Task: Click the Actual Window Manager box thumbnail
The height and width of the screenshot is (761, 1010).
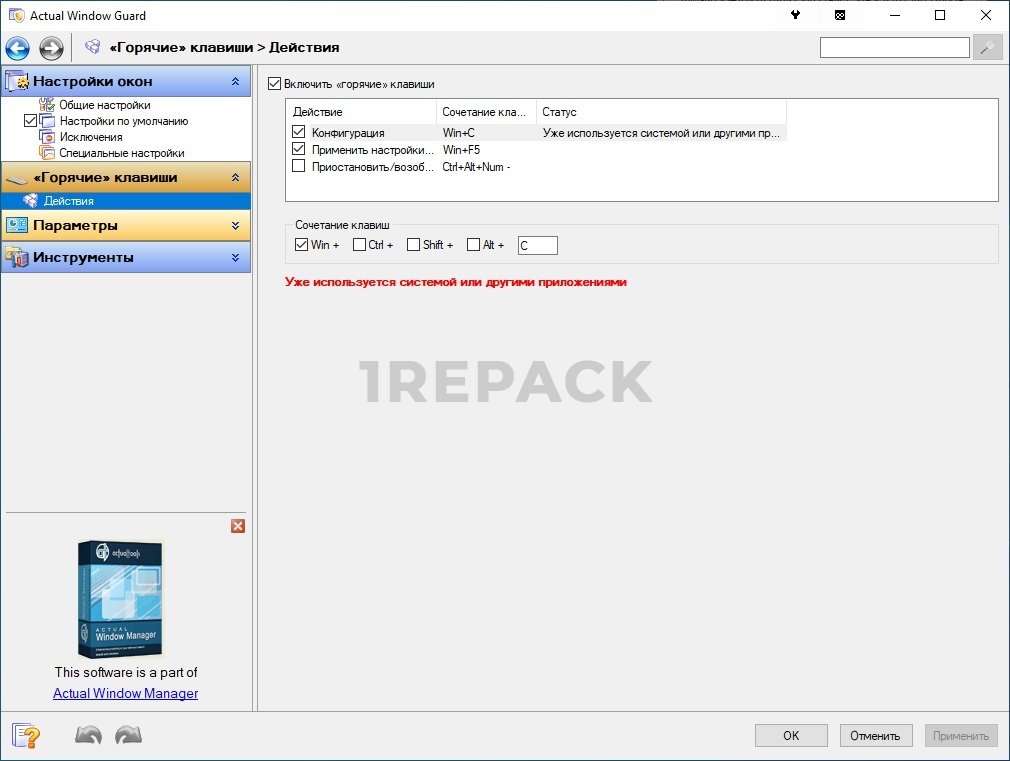Action: click(x=121, y=599)
